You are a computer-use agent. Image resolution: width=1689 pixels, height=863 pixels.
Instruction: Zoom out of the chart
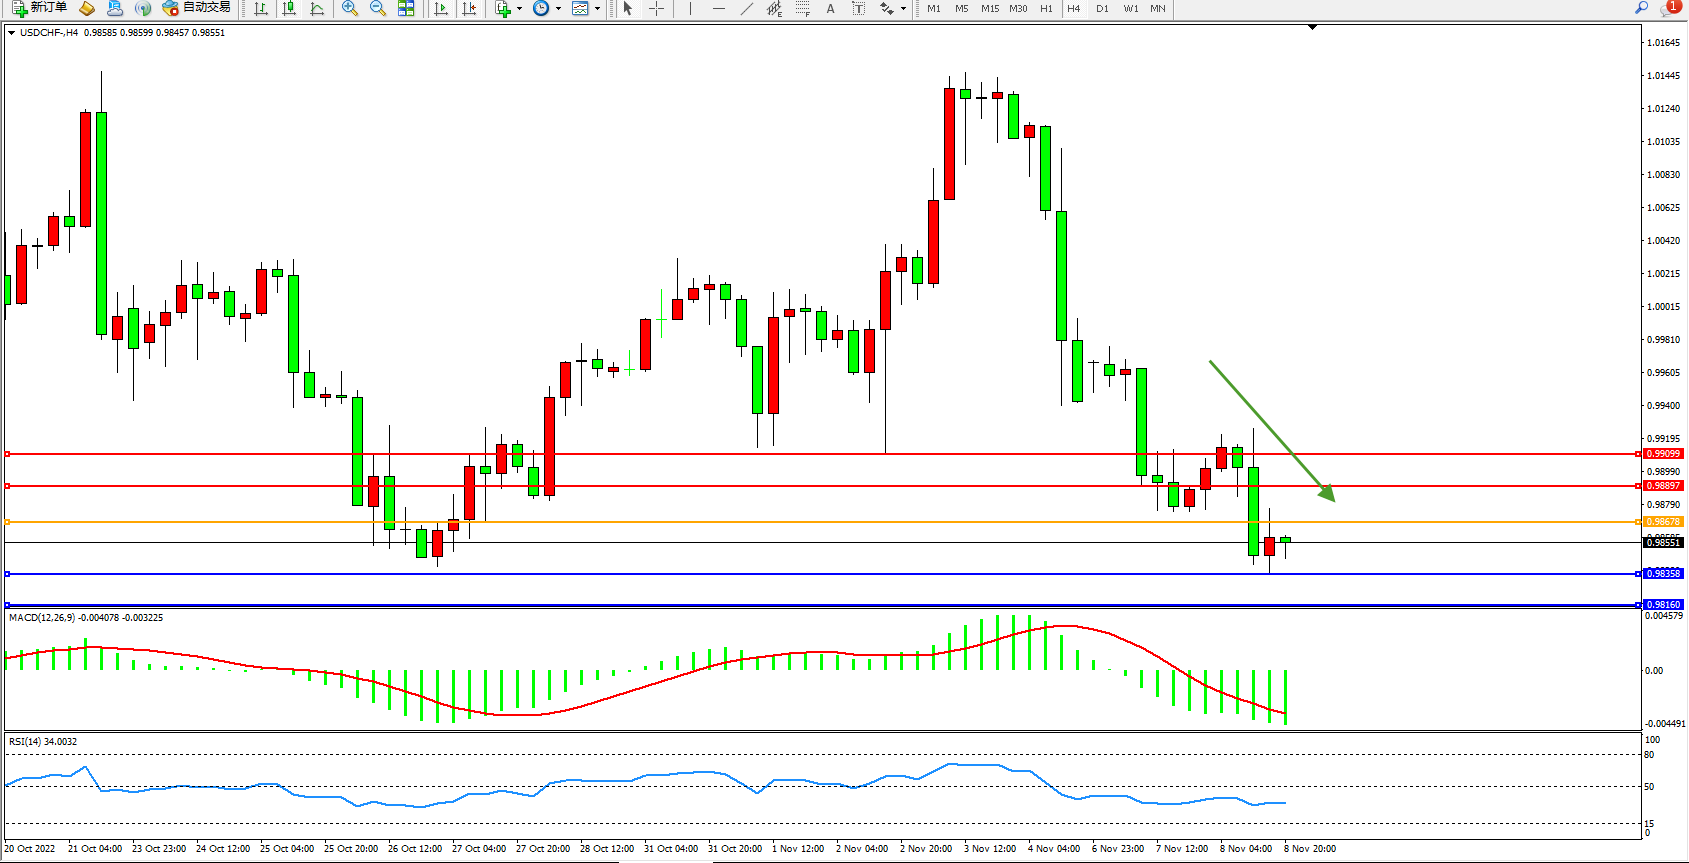tap(378, 8)
